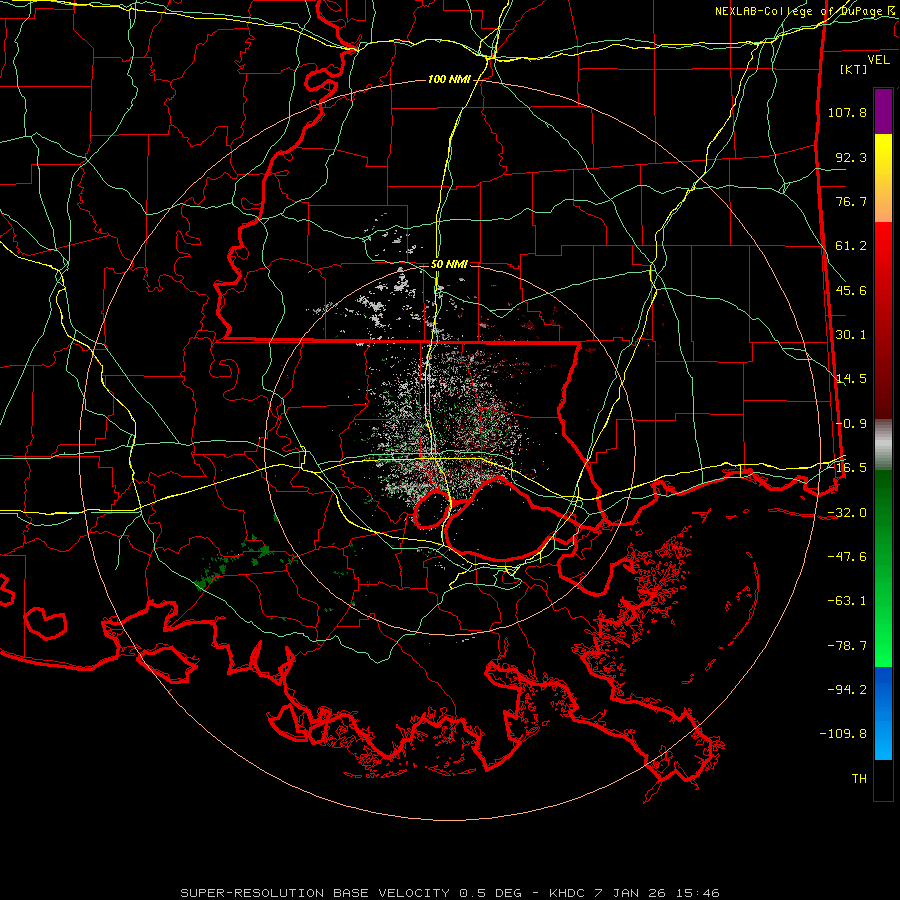
Task: Select the -63.1 legend value
Action: click(847, 601)
